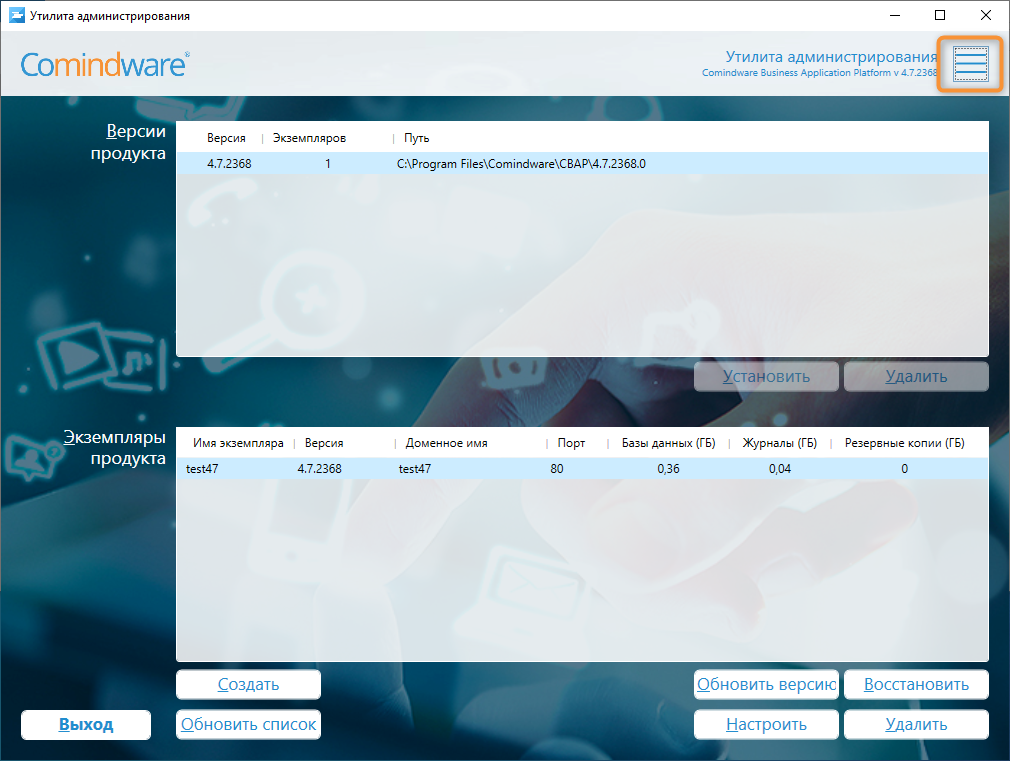The image size is (1010, 761).
Task: Click the Версии продукта label
Action: [128, 142]
